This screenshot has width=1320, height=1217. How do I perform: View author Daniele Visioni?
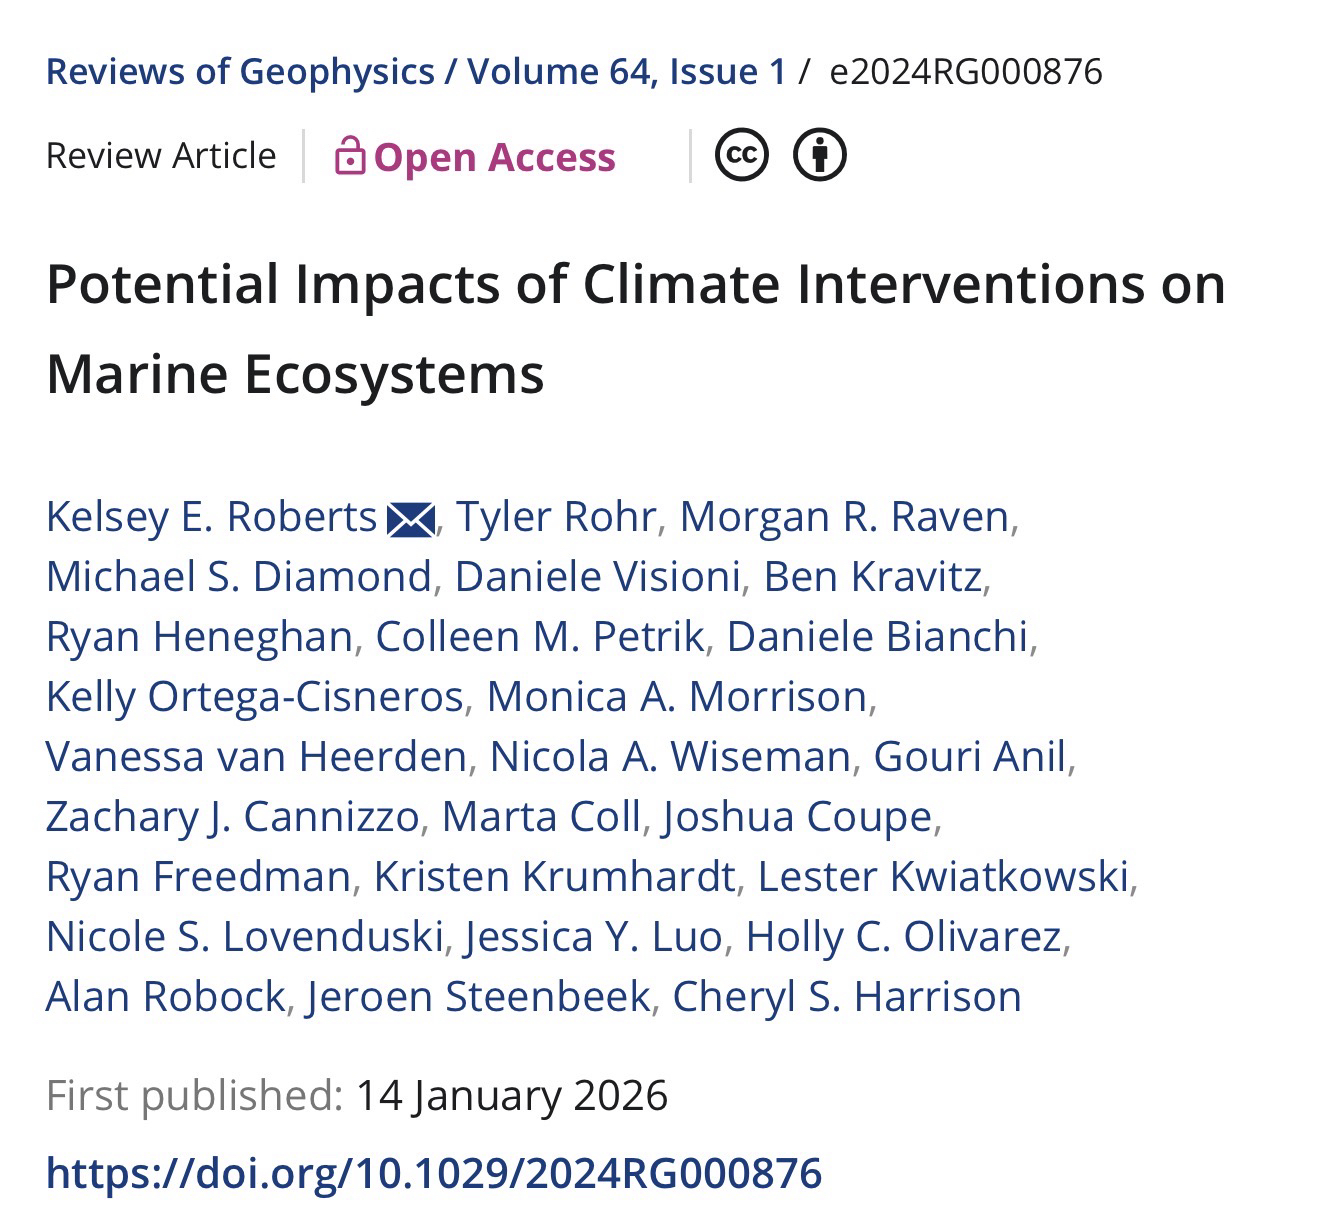[597, 577]
